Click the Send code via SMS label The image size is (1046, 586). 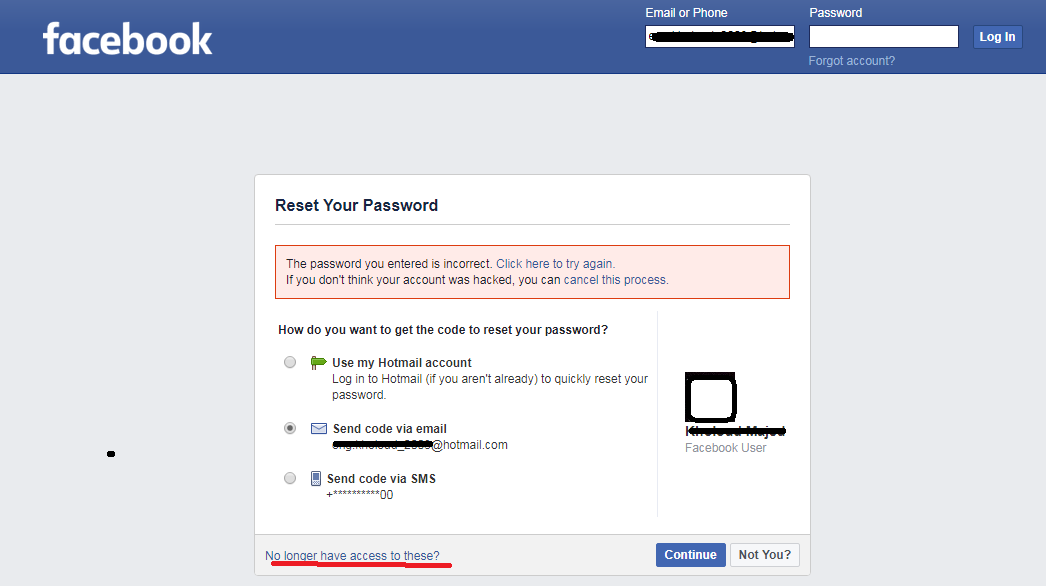point(381,479)
